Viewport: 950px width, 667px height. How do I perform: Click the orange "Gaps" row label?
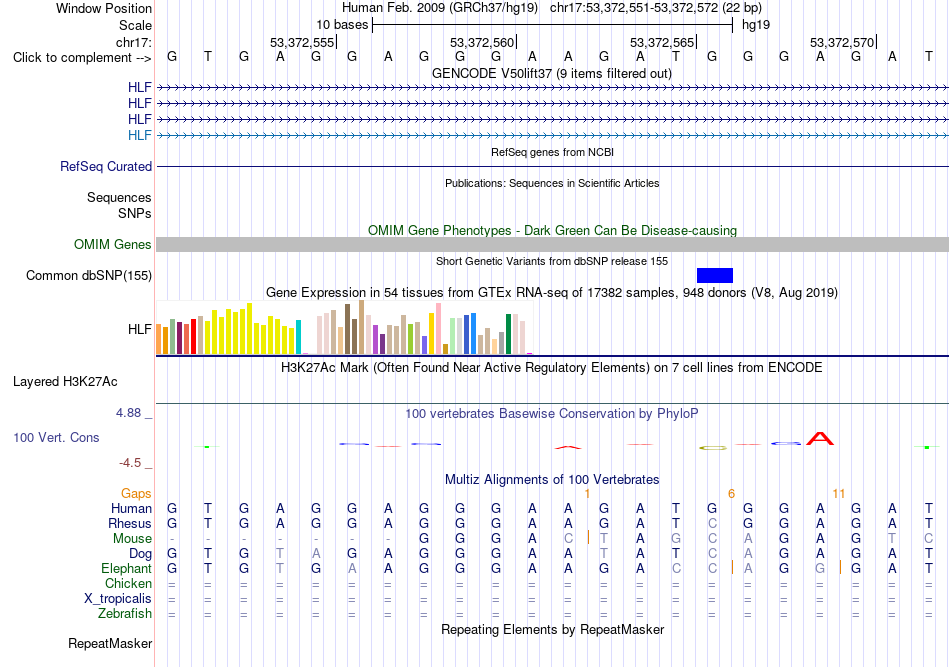136,494
